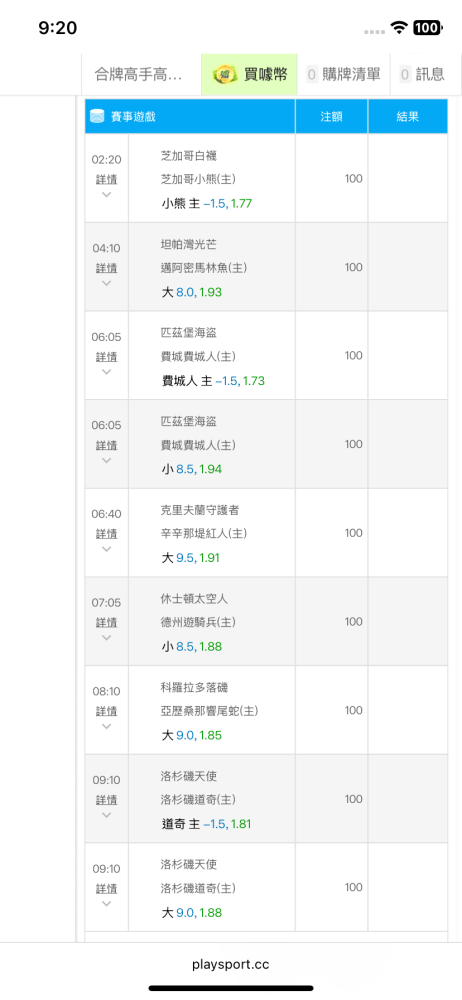Viewport: 462px width, 1000px height.
Task: Open the 買噱幣 tab
Action: (250, 75)
